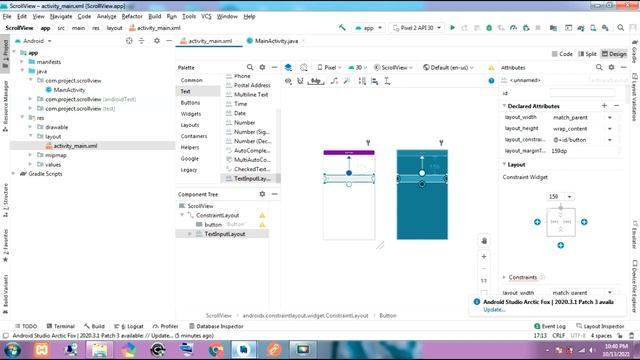Click the blue help question mark icon
Screen dimensions: 640x360
(491, 81)
